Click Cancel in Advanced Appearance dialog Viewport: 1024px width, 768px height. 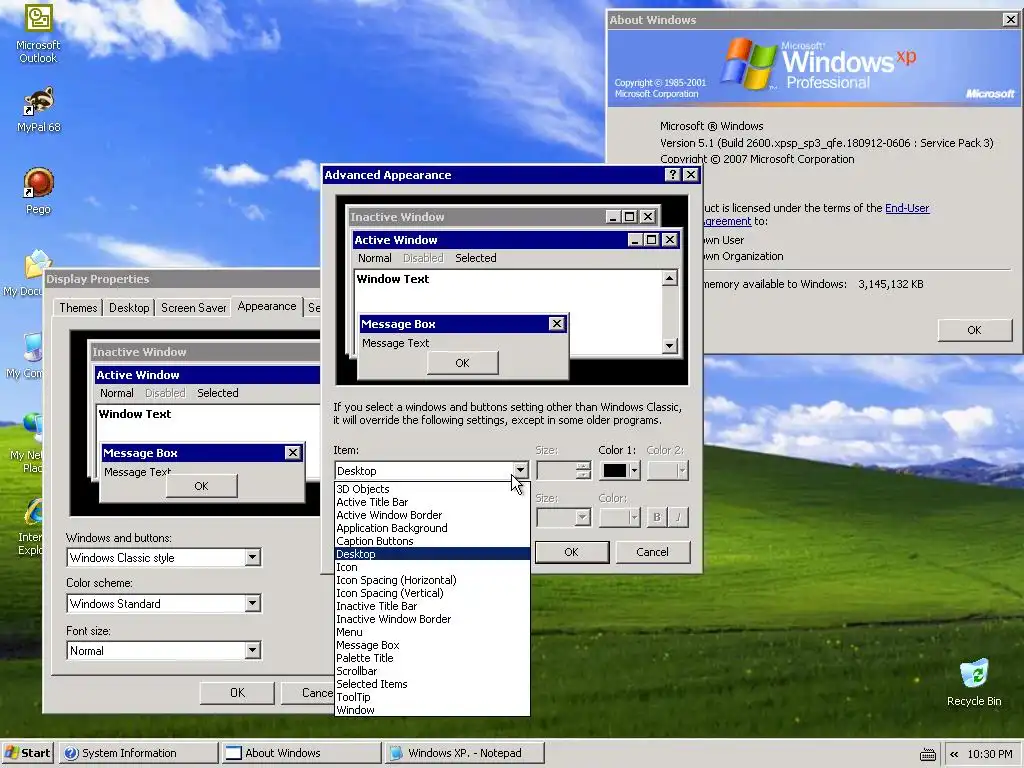pyautogui.click(x=652, y=552)
